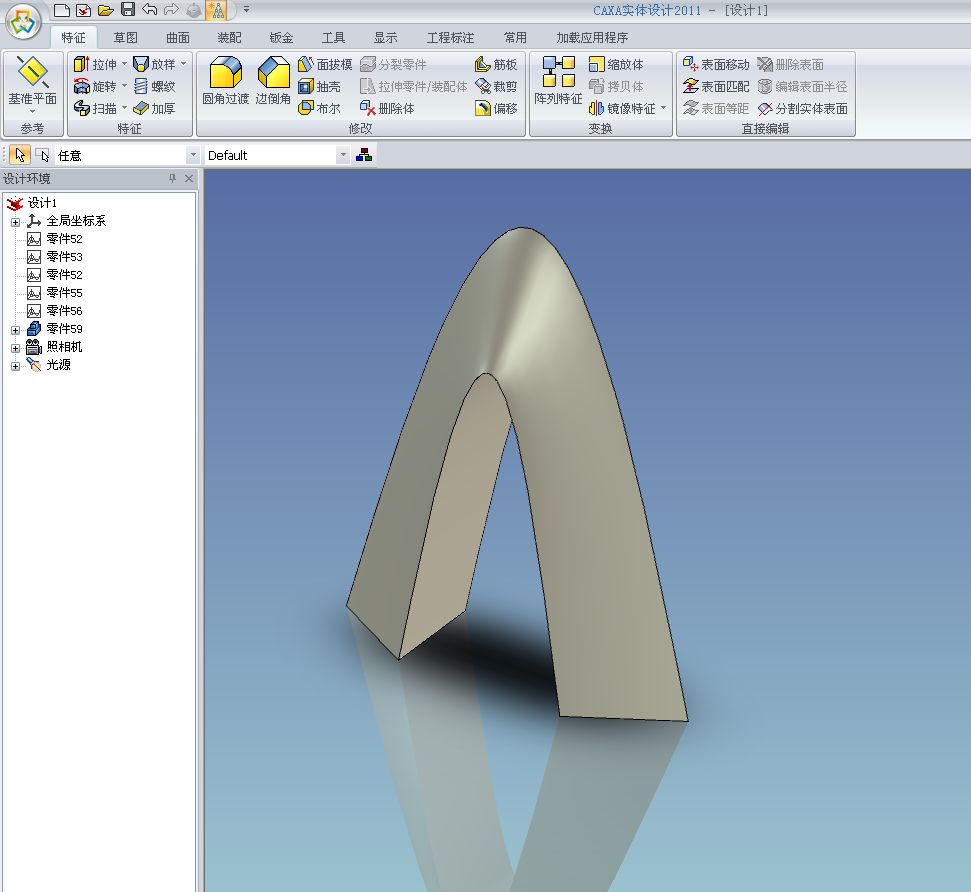
Task: Click the 圆角过渡 (fillet) tool
Action: 225,81
